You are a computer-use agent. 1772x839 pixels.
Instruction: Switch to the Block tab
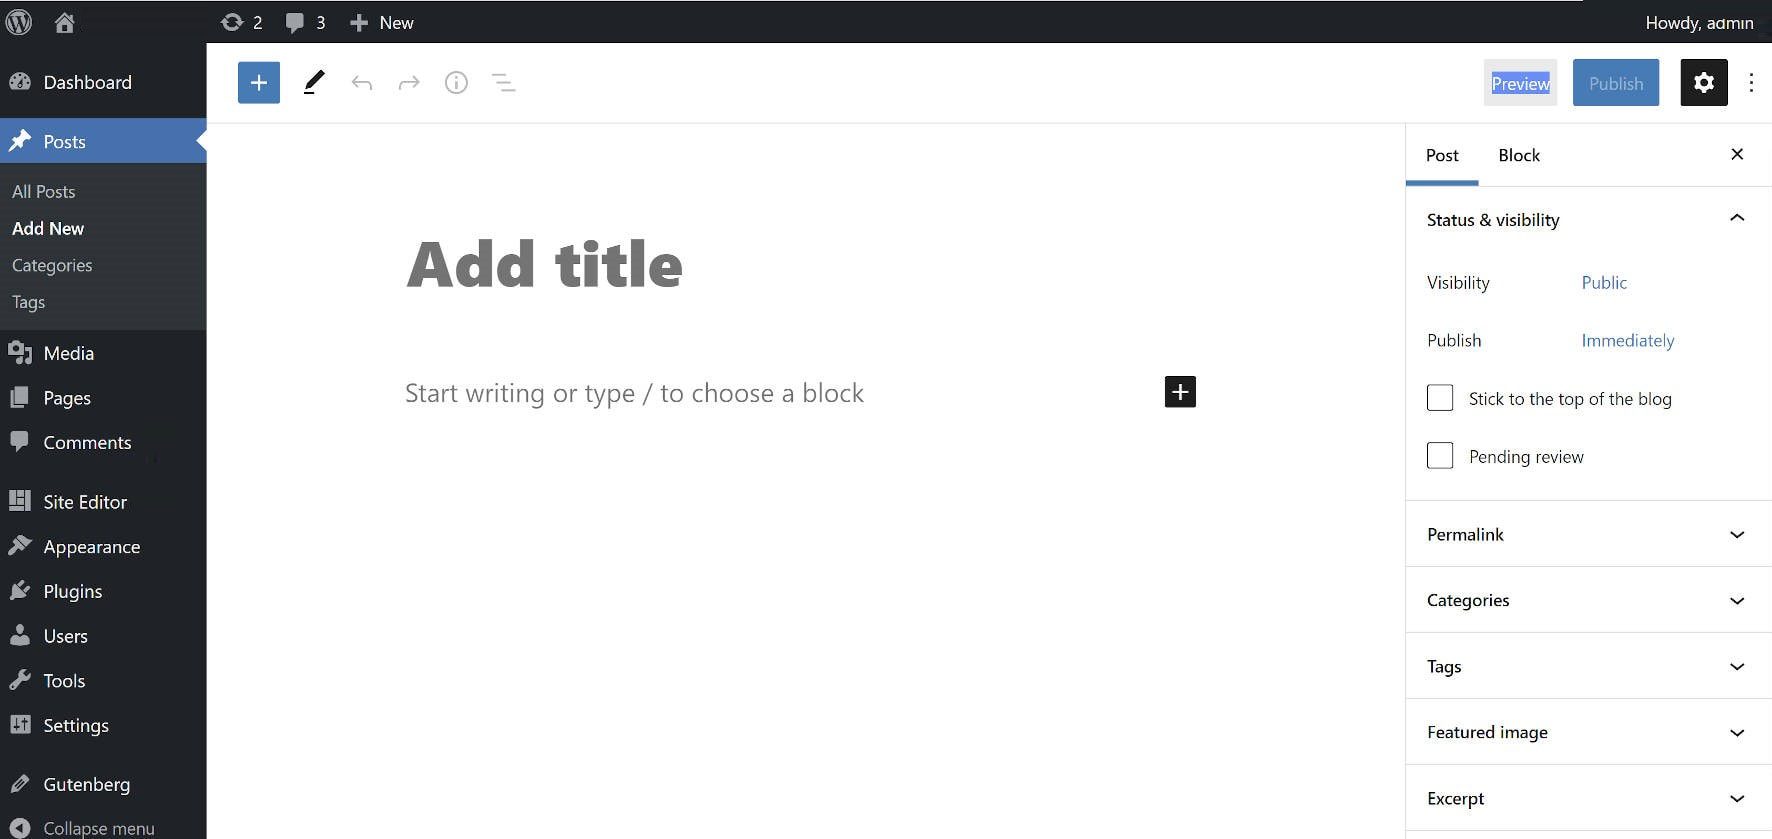coord(1518,155)
